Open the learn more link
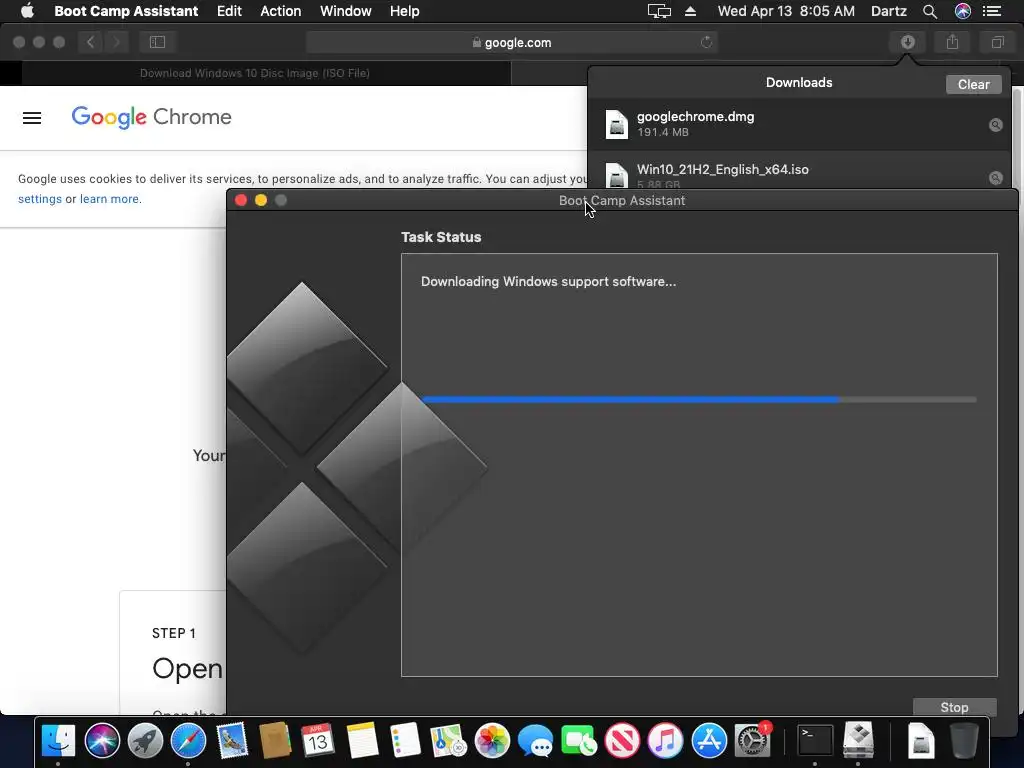Screen dimensions: 1024x768 (109, 199)
